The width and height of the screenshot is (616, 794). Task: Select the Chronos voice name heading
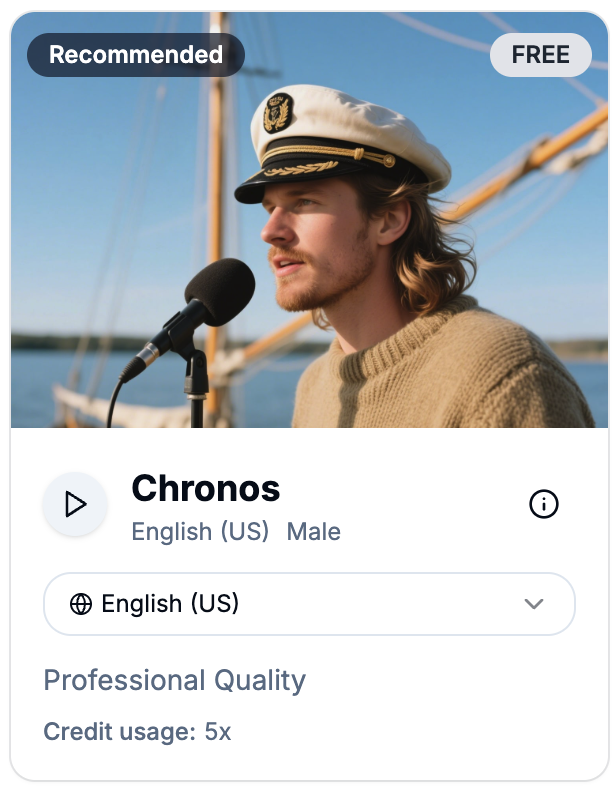point(206,488)
